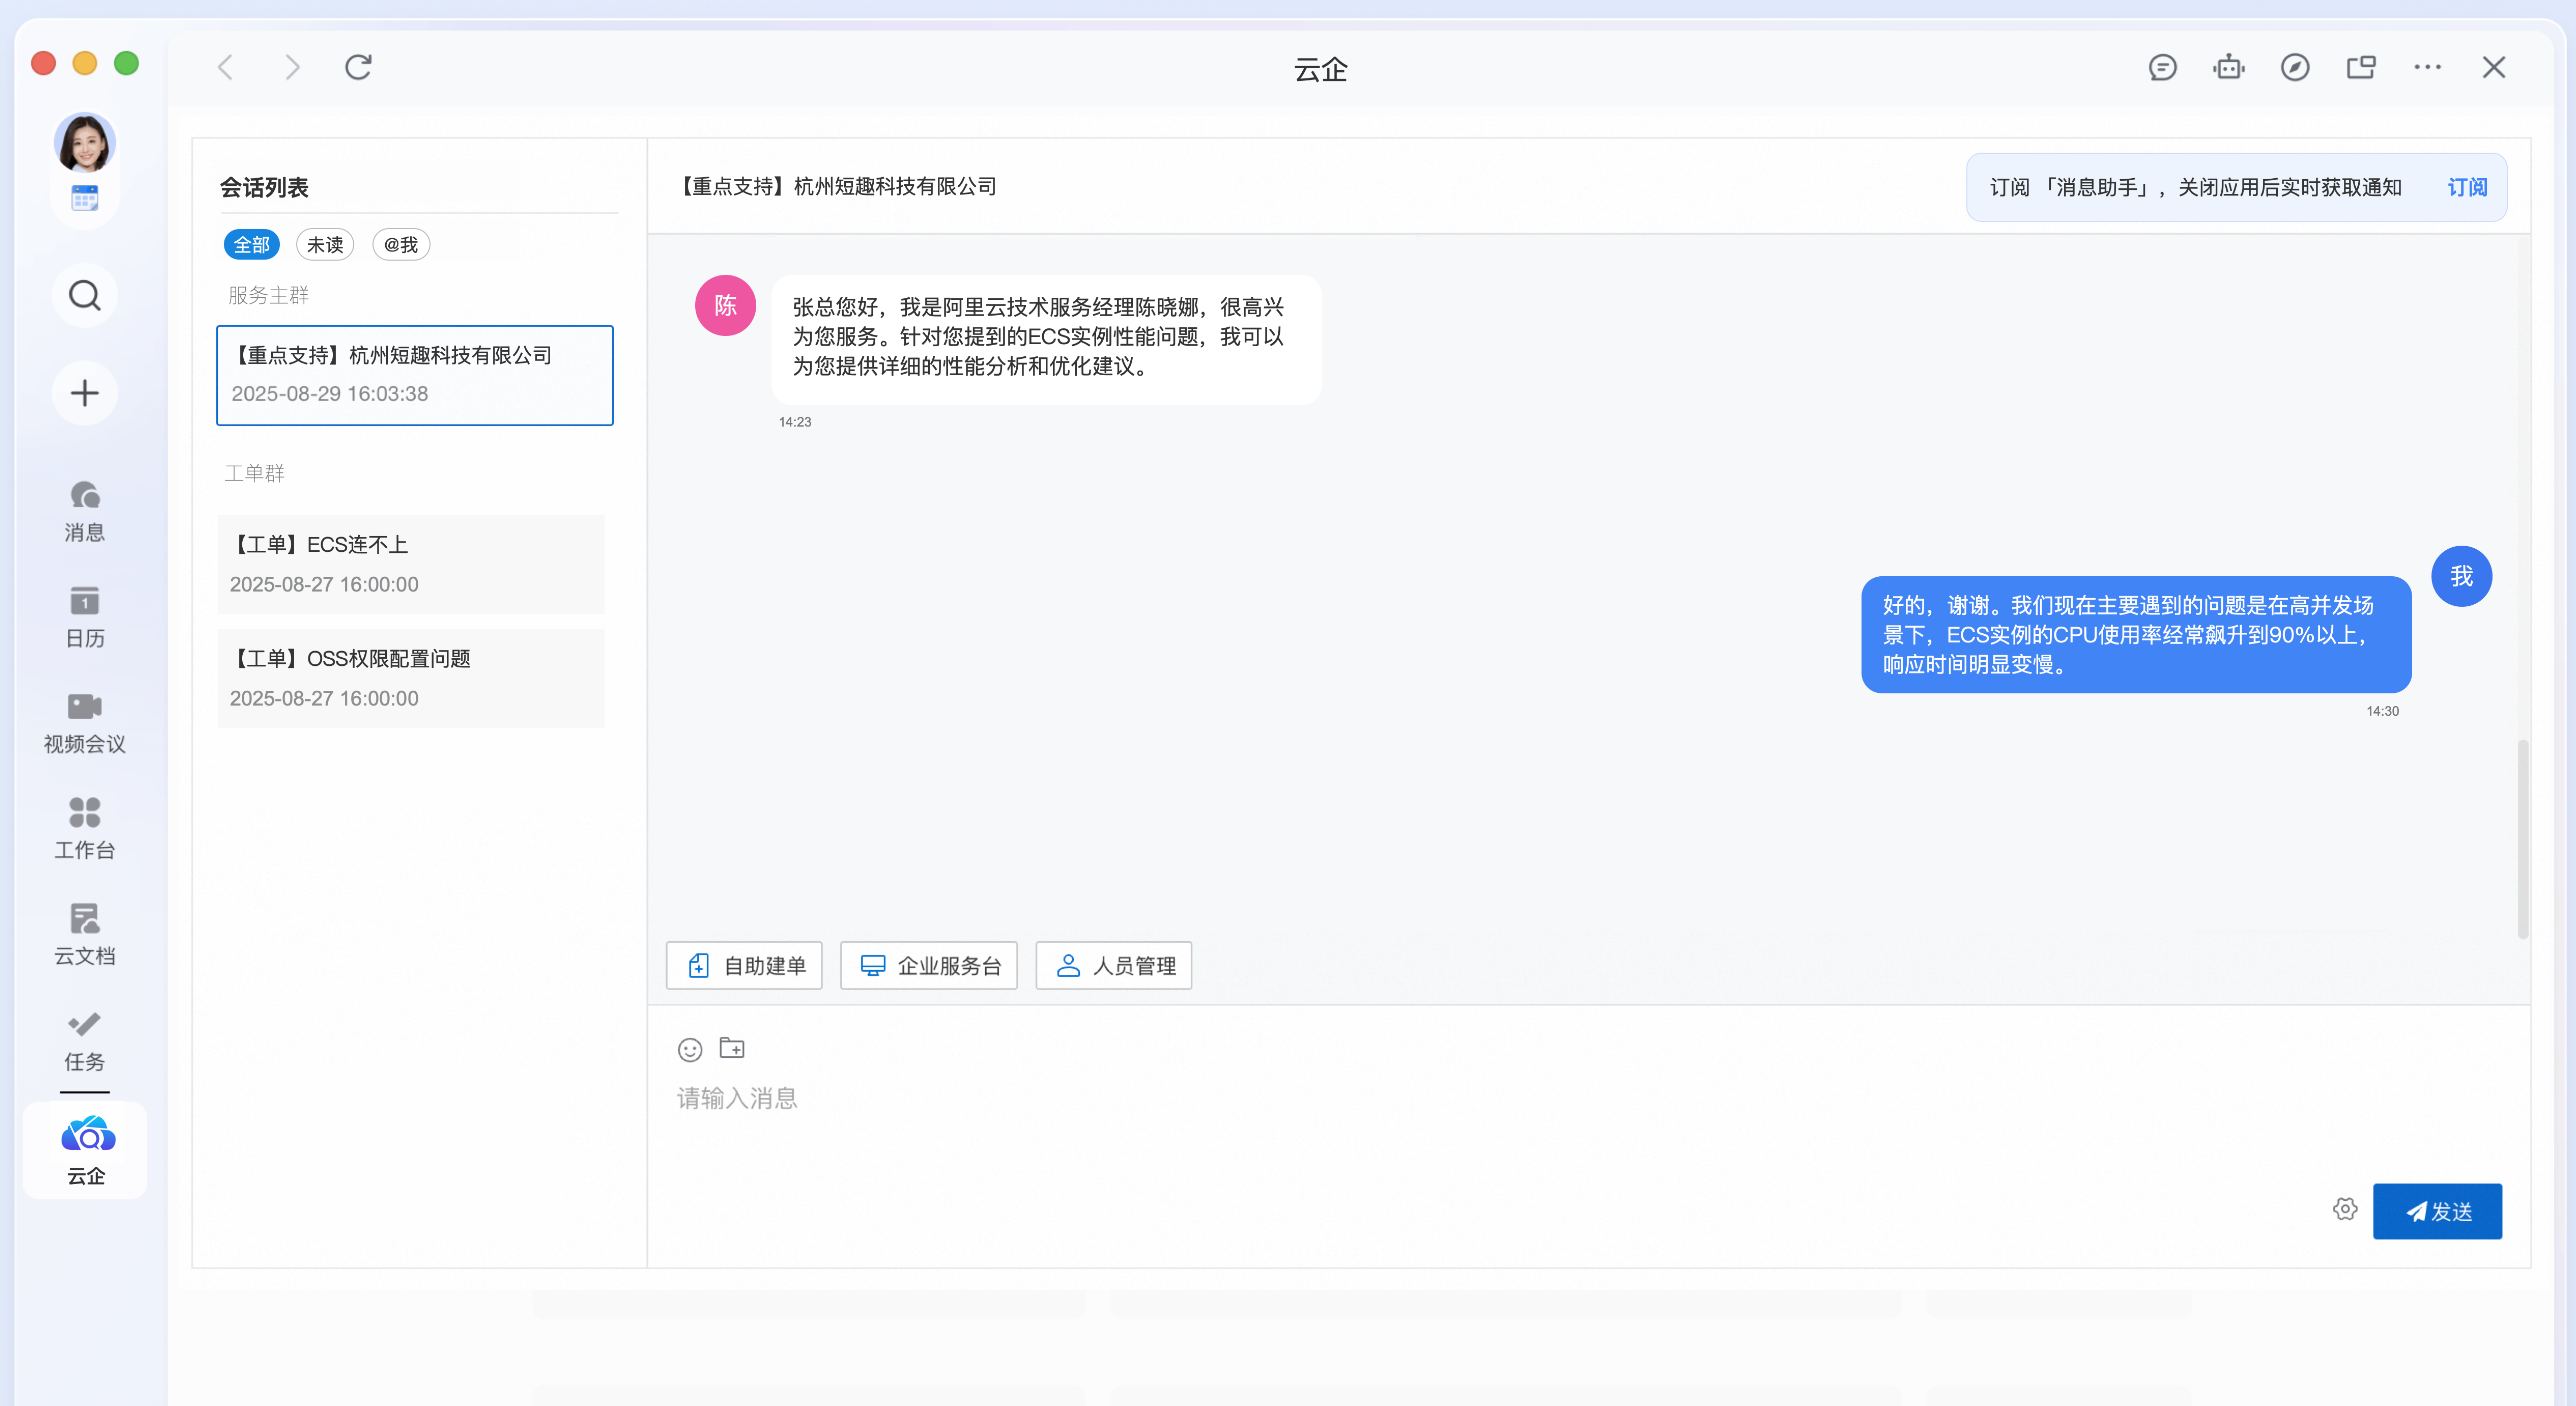Open the 【工单】ECS连不上 conversation

(x=411, y=564)
